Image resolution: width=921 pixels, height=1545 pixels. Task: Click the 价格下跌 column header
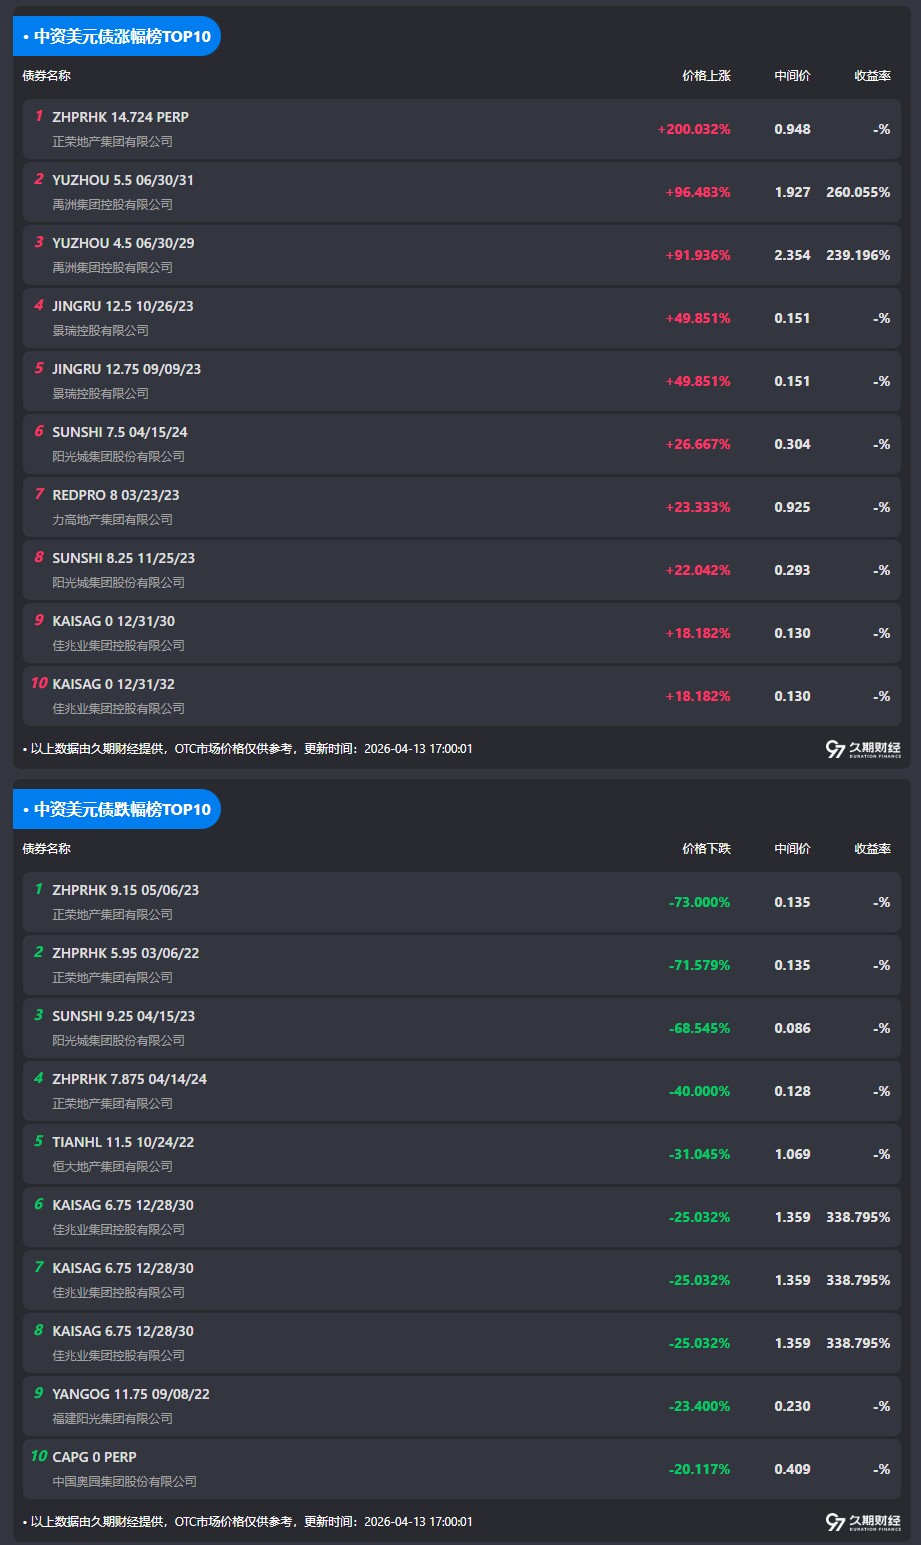tap(706, 849)
